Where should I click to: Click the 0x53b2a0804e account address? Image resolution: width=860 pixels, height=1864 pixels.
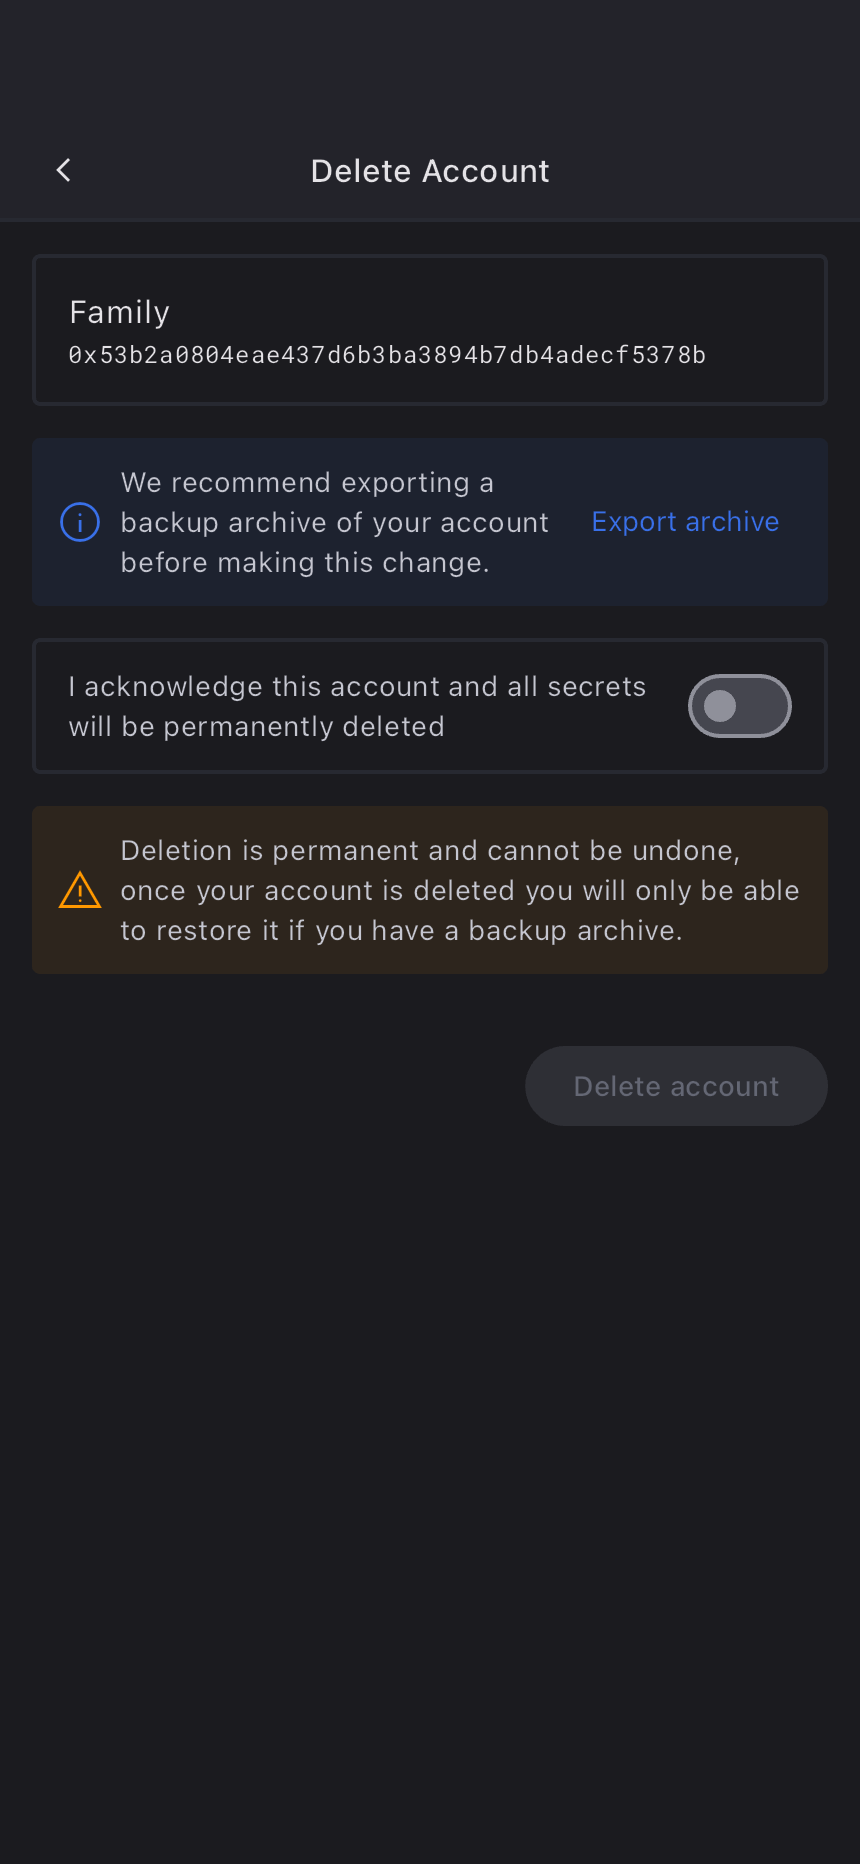(x=387, y=355)
